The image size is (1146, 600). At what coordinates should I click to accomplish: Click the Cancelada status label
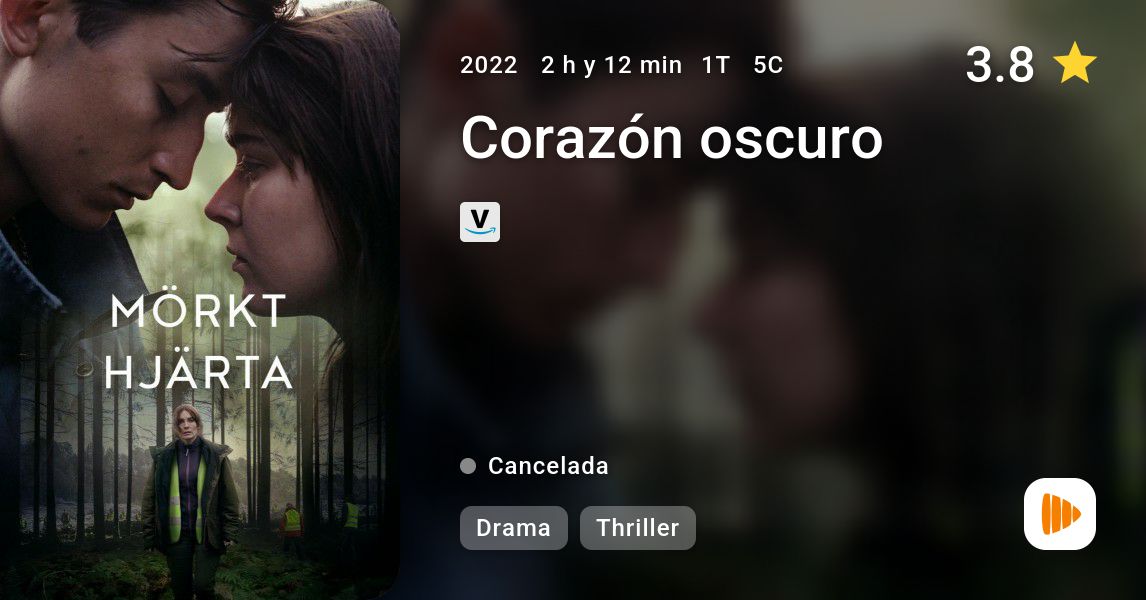(x=548, y=466)
